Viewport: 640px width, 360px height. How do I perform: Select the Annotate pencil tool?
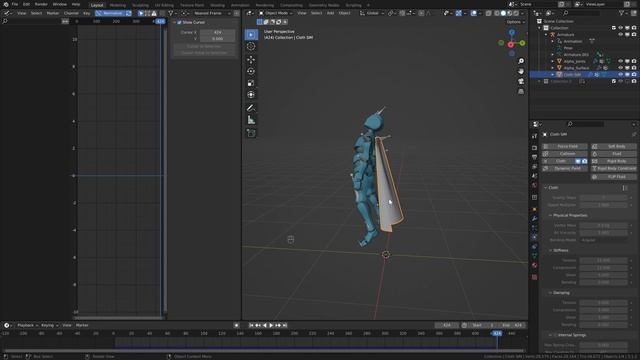click(x=251, y=108)
